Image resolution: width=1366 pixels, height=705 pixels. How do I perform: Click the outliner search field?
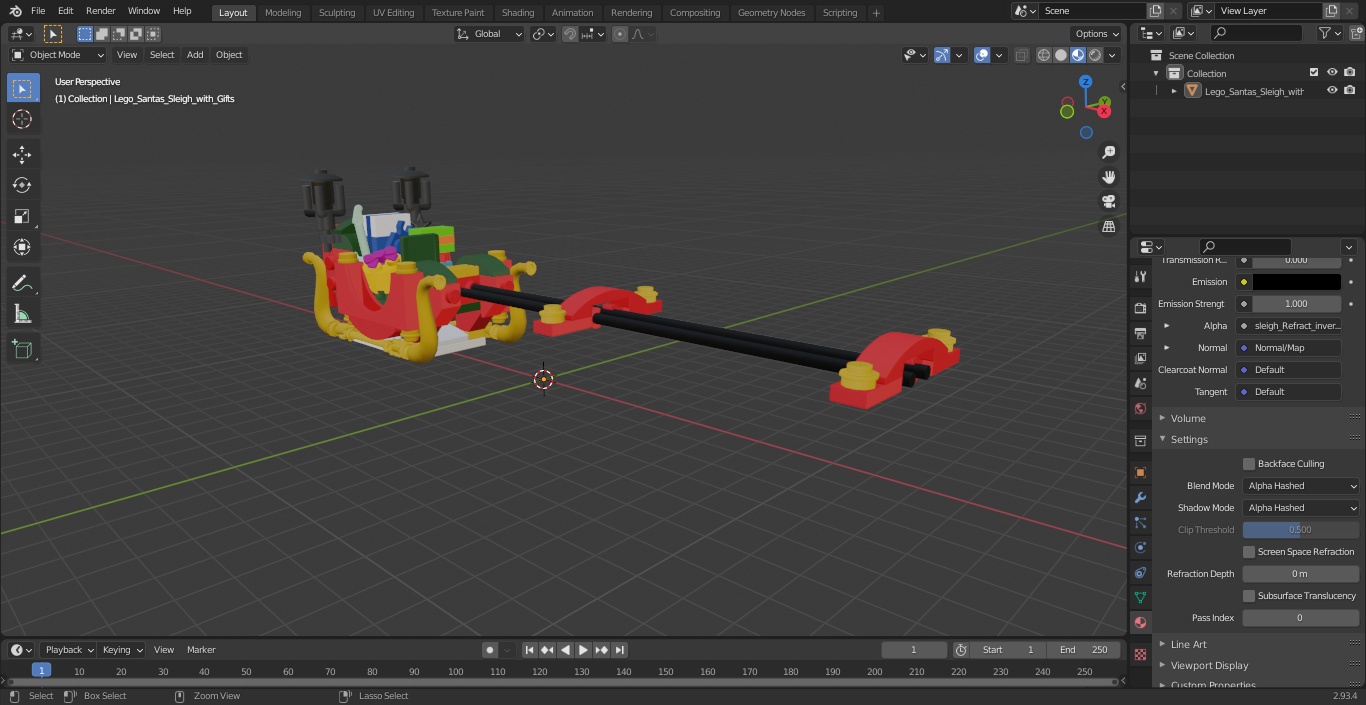coord(1256,33)
